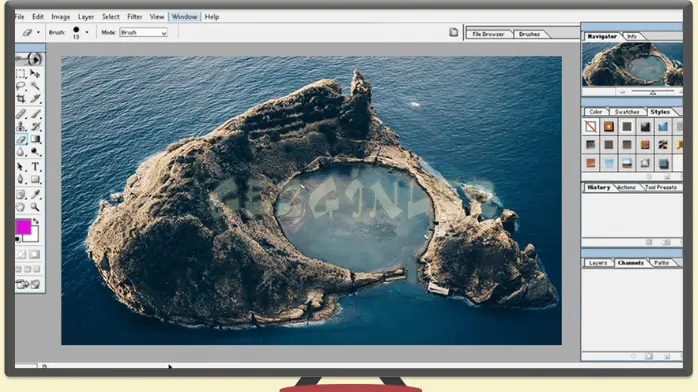Switch to the Swatches tab
This screenshot has width=698, height=392.
click(x=627, y=112)
